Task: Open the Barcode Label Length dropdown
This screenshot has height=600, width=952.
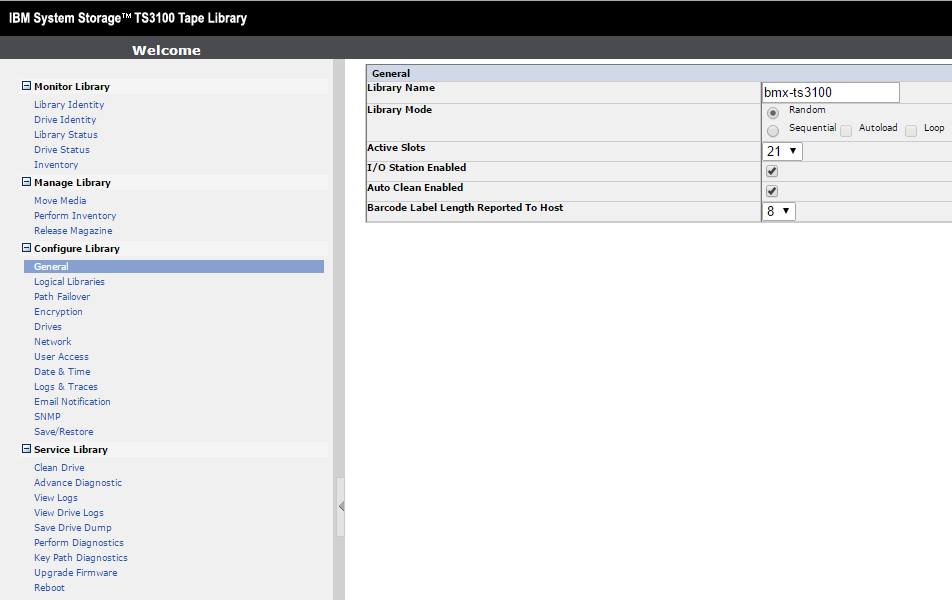Action: (x=778, y=211)
